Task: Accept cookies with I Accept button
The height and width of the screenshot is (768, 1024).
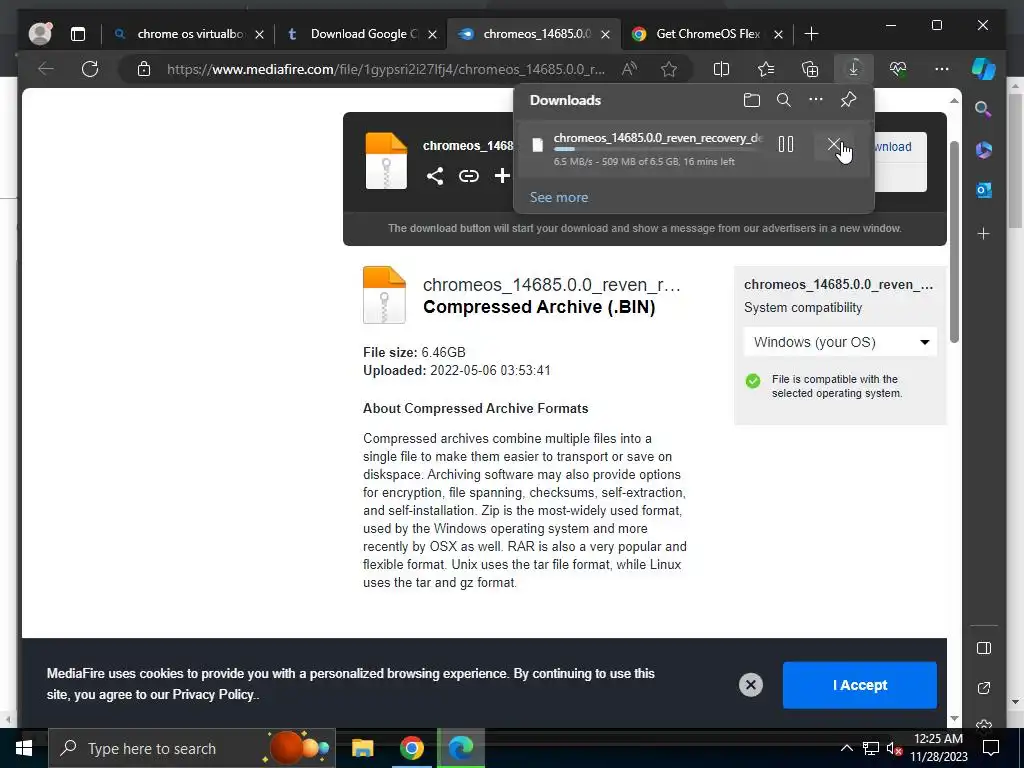Action: coord(859,685)
